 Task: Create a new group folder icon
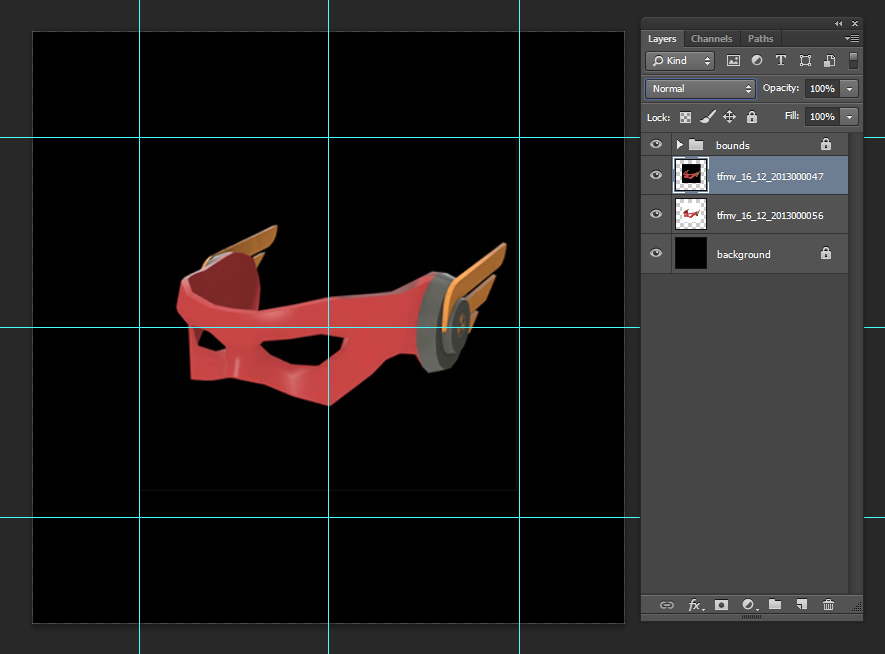tap(775, 604)
